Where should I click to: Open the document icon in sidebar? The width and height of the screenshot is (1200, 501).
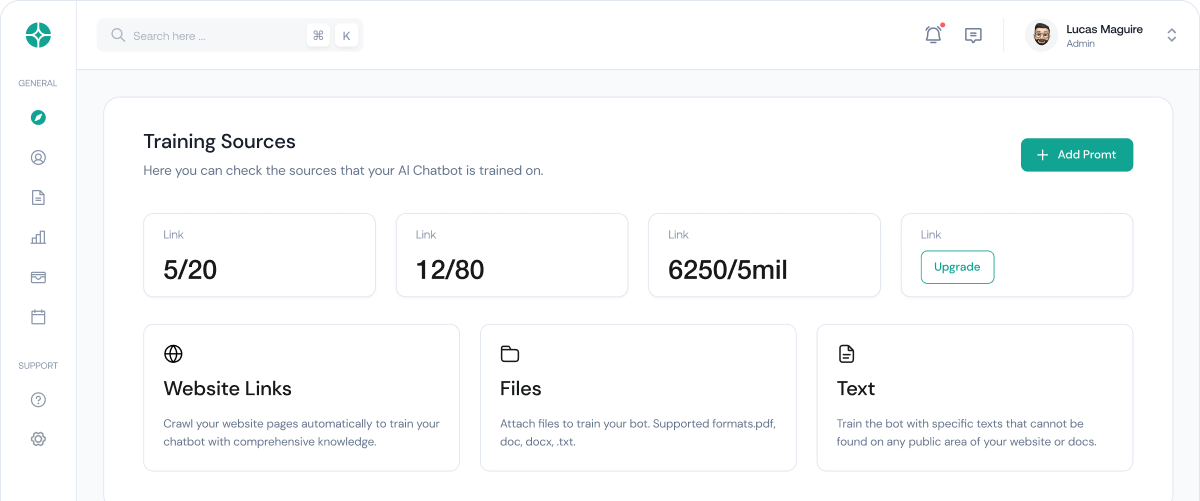coord(38,198)
